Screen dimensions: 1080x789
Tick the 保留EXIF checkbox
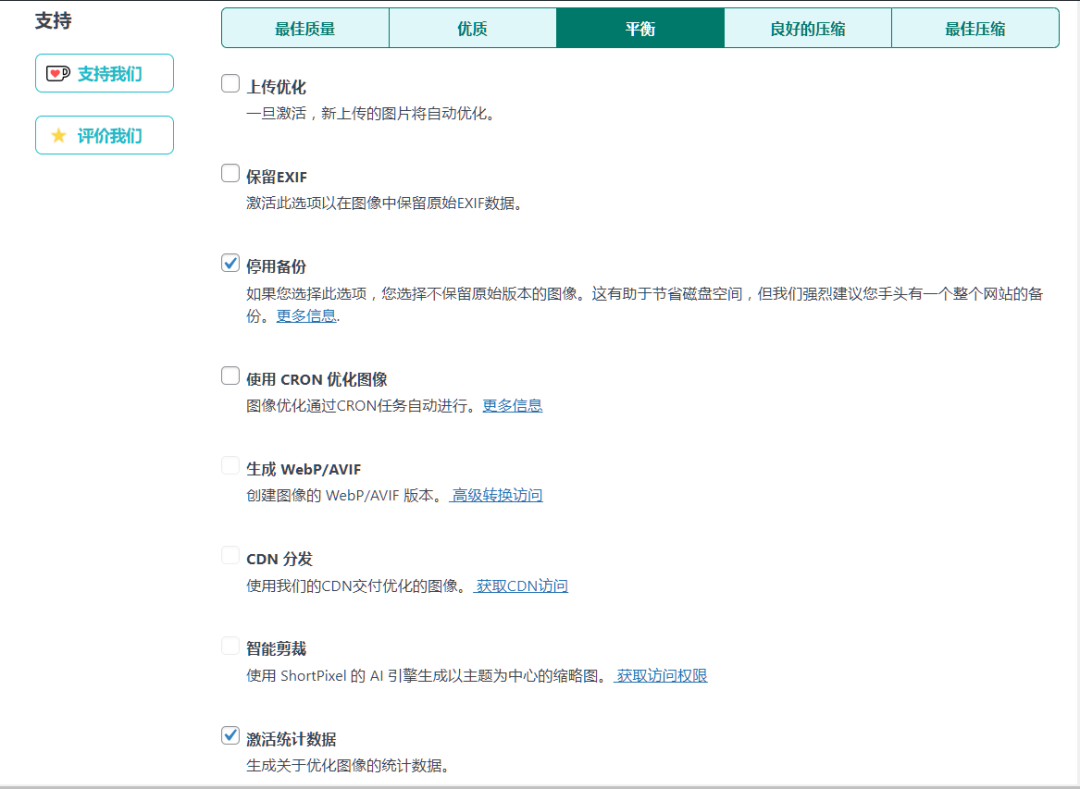pos(231,174)
